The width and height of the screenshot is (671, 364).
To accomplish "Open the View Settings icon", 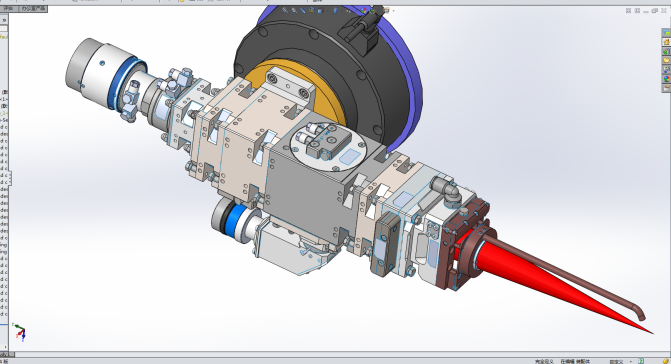I will pos(386,10).
